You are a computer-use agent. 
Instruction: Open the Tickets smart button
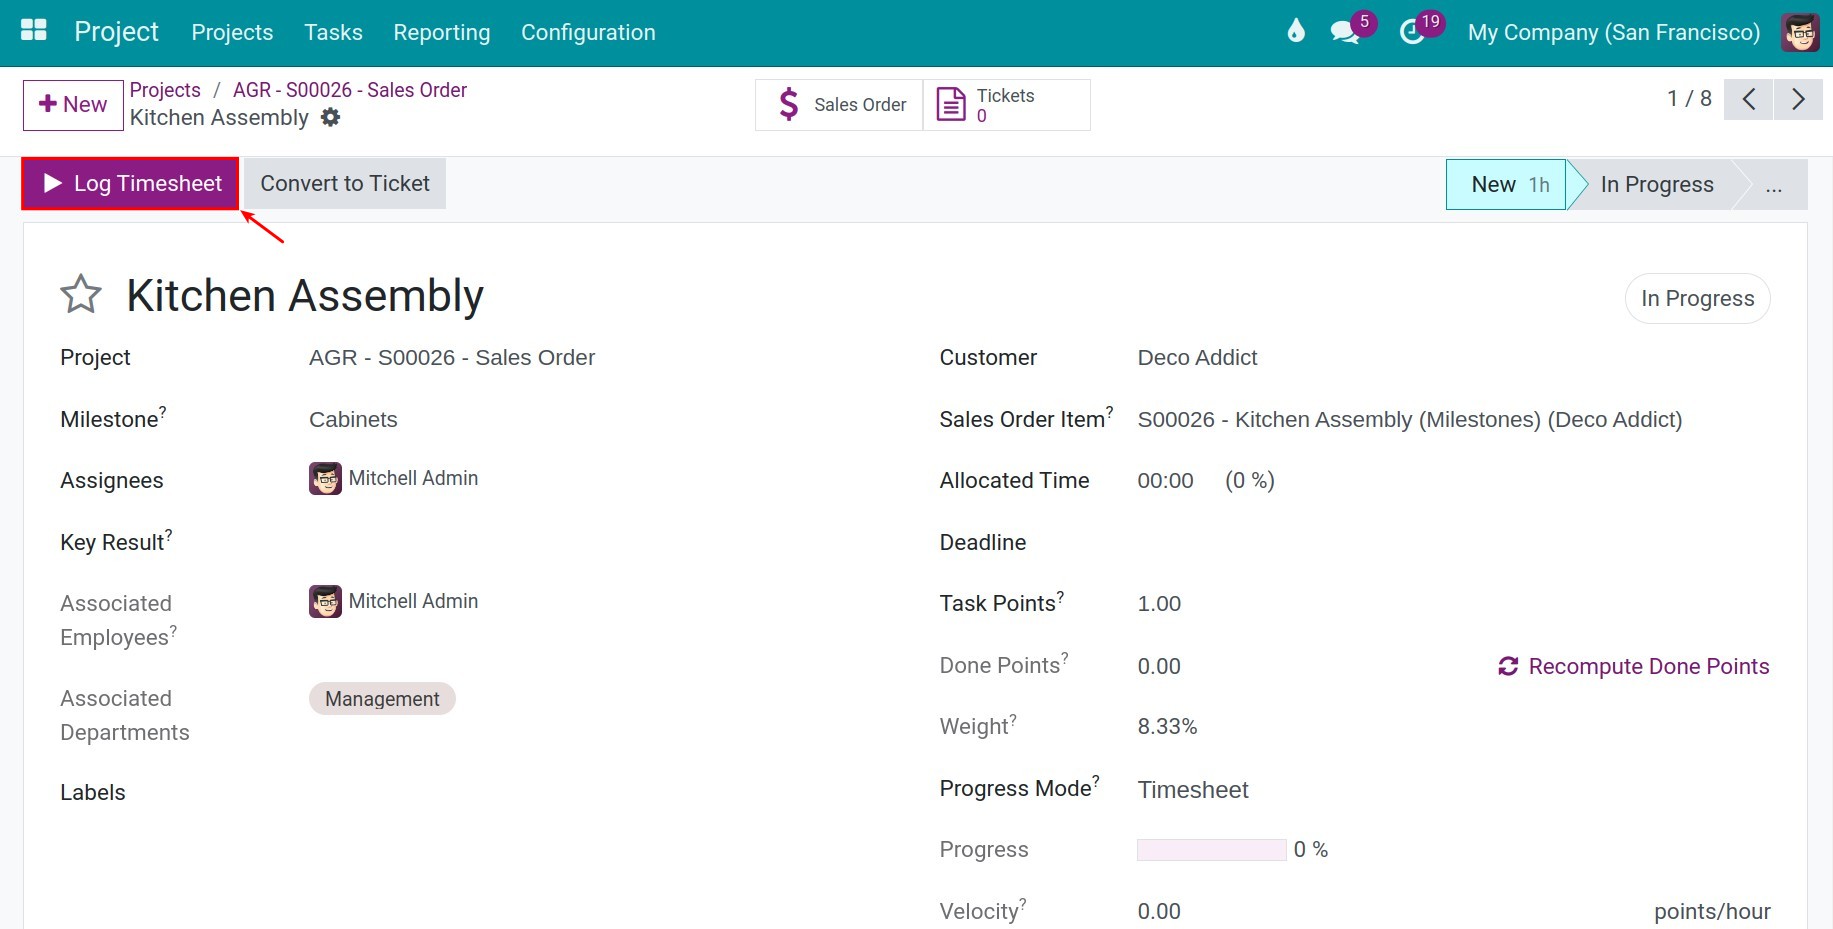[1006, 105]
